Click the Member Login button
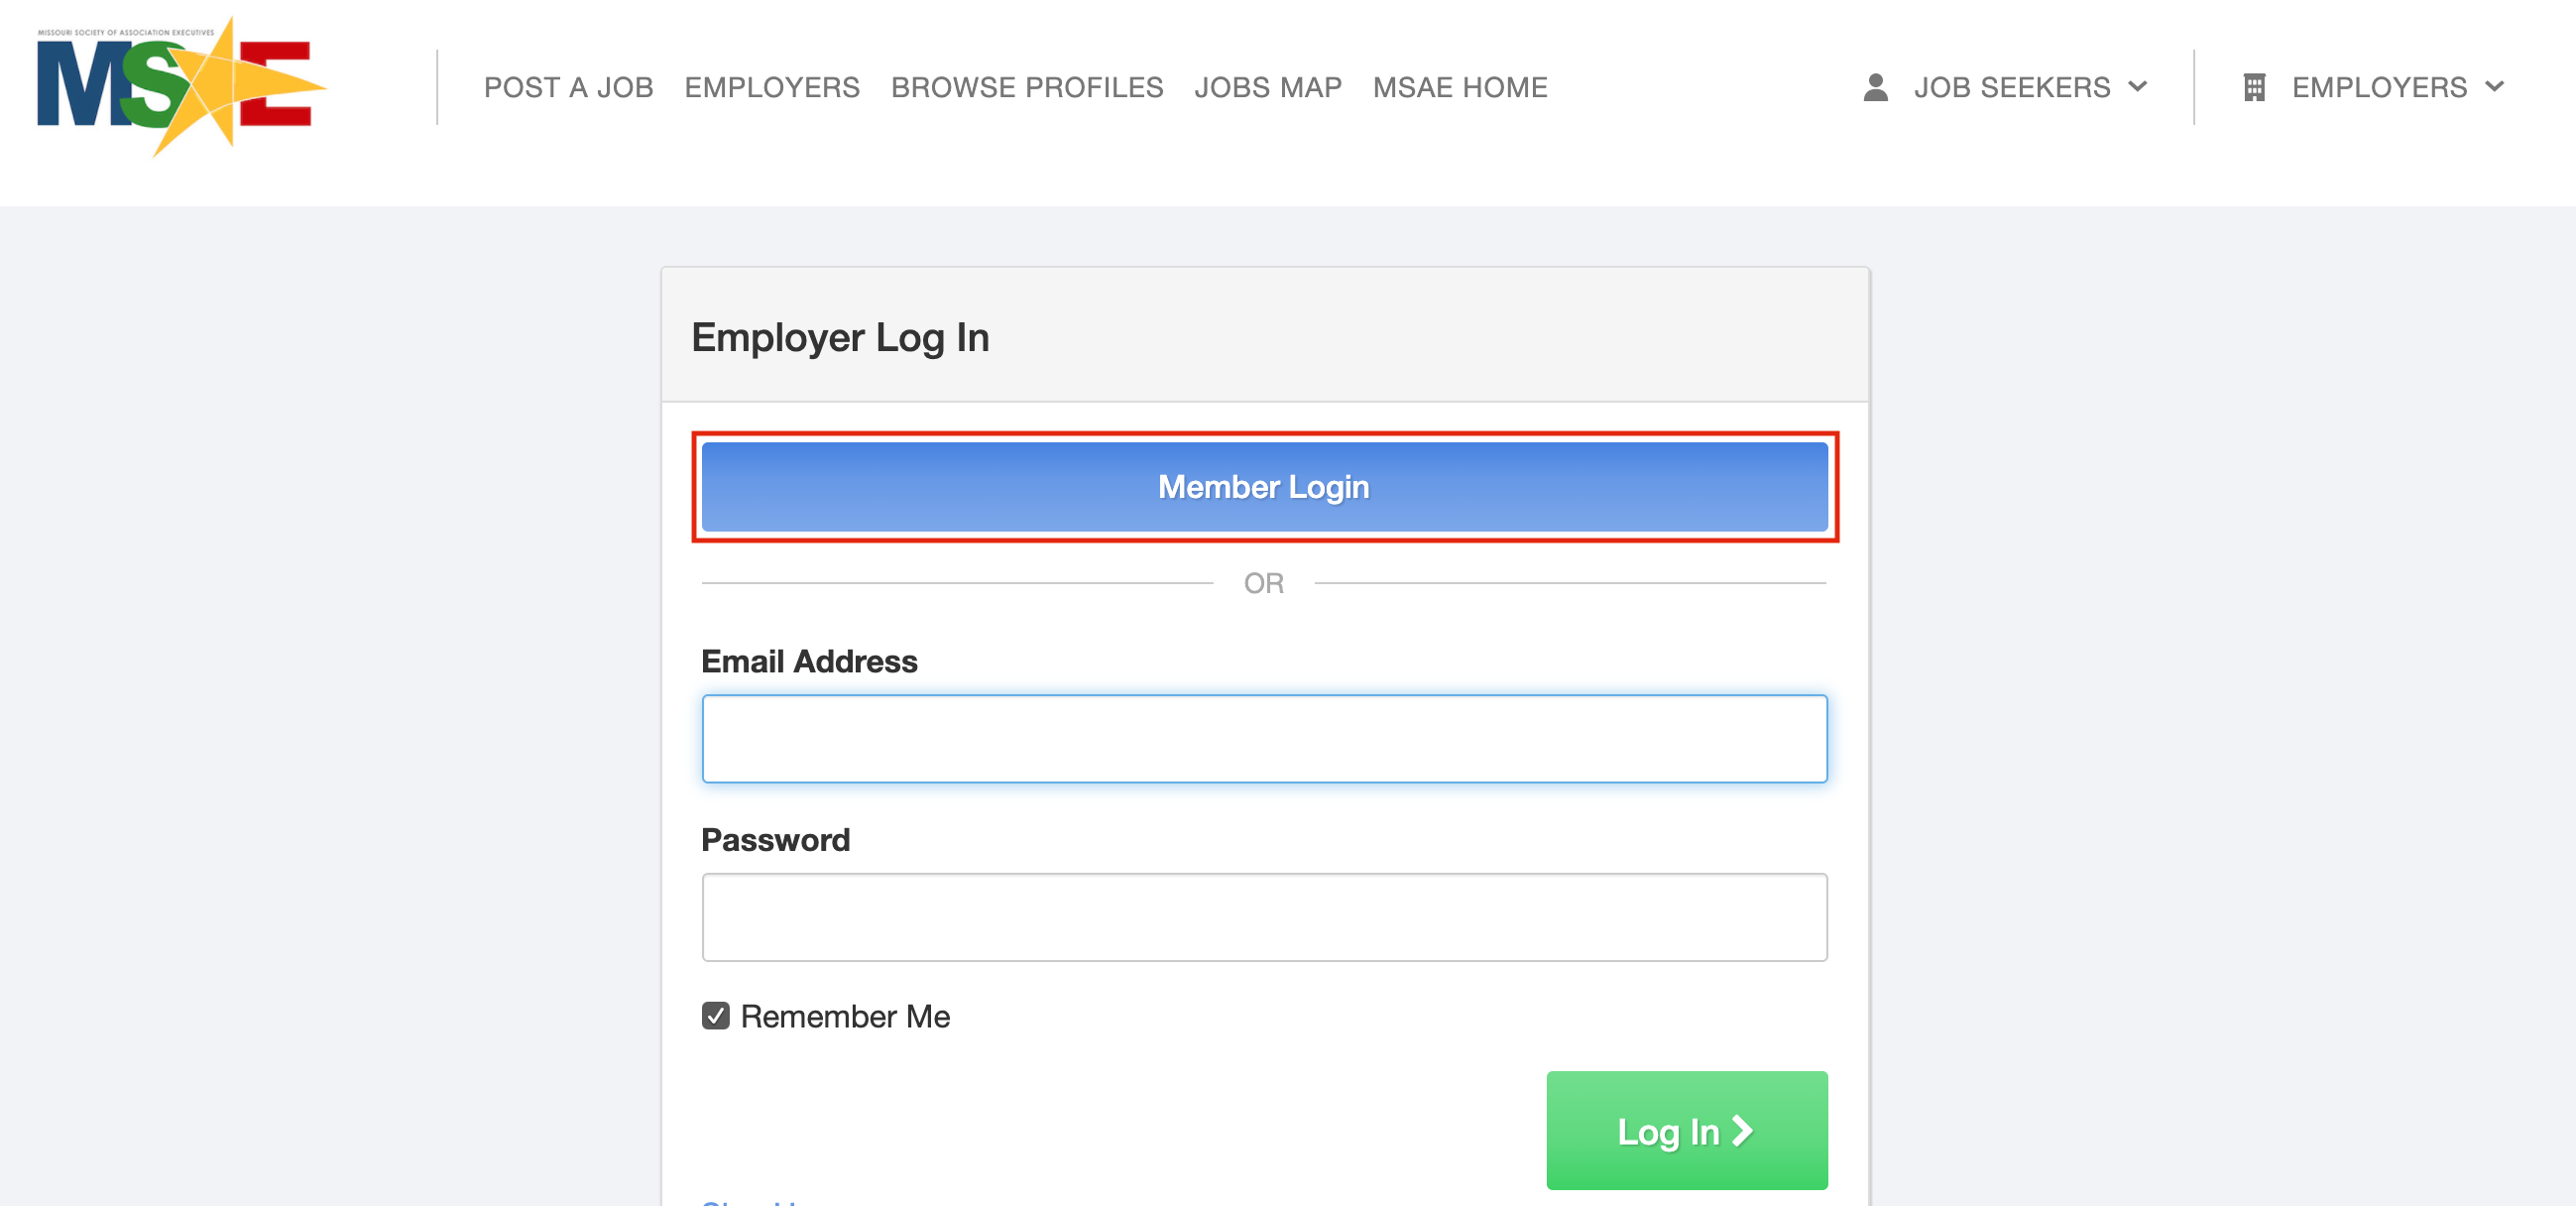 coord(1264,487)
